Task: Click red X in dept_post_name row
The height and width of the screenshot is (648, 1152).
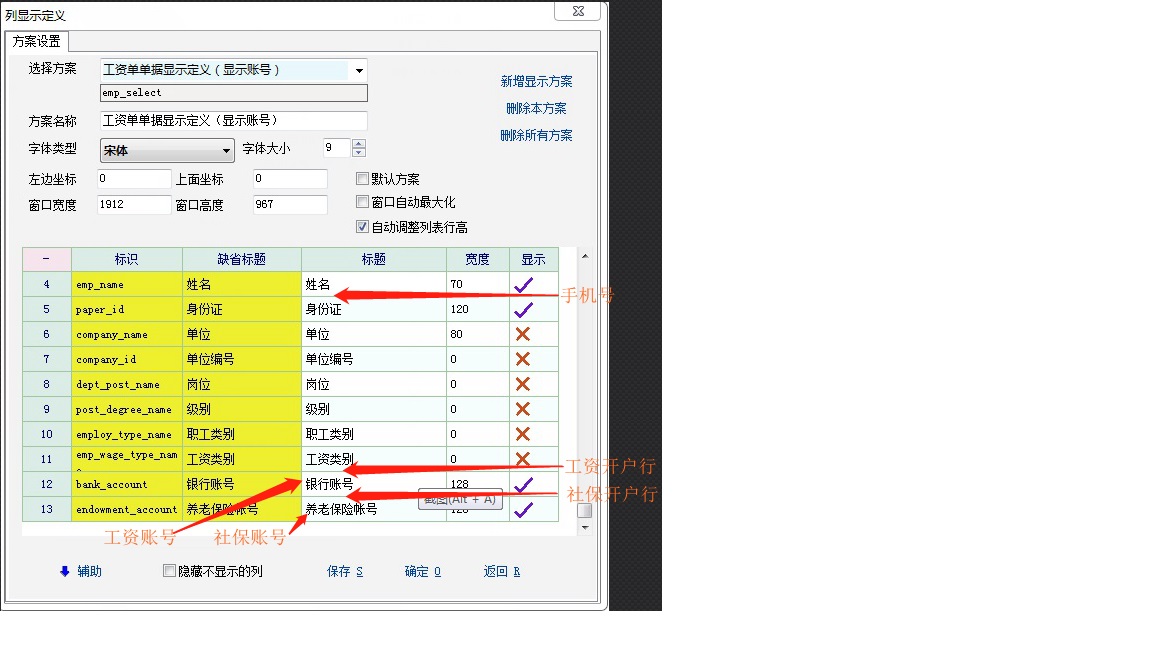Action: (523, 385)
